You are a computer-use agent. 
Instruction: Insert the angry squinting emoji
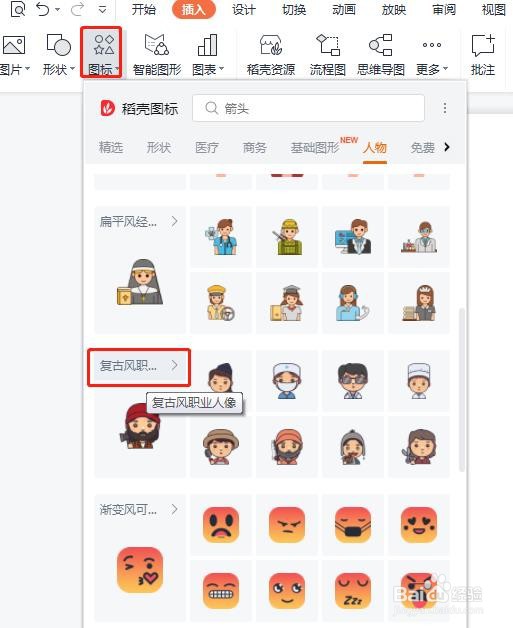pos(287,525)
